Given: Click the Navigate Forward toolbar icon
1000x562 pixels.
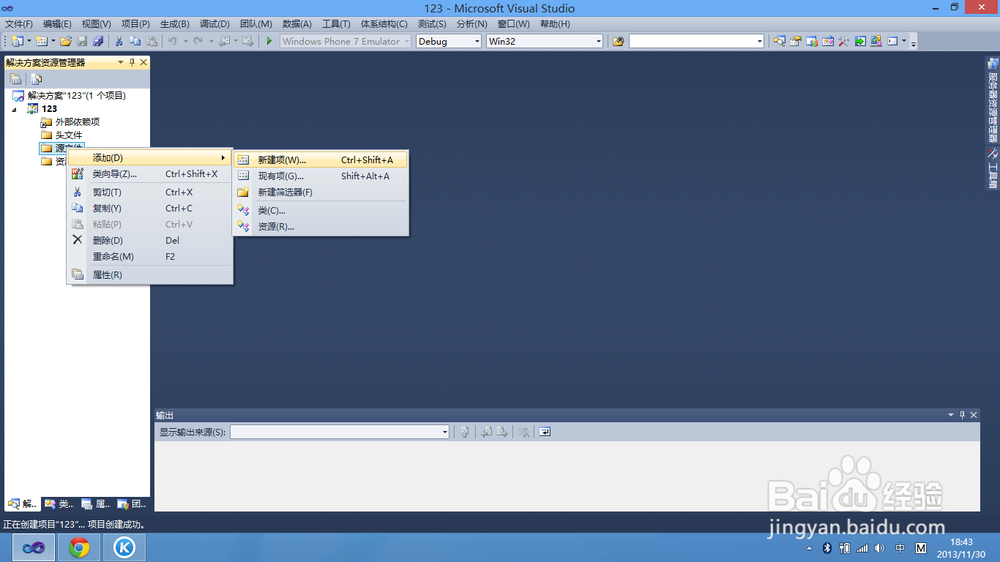Looking at the screenshot, I should (247, 41).
